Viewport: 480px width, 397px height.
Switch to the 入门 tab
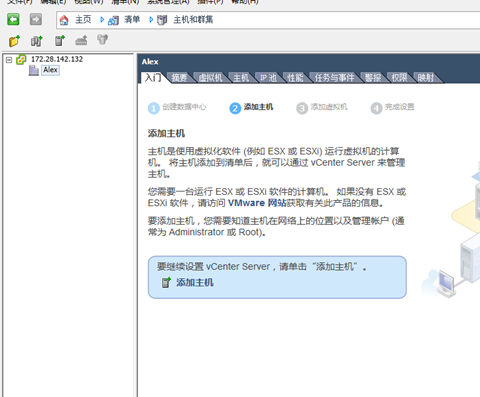click(x=153, y=78)
